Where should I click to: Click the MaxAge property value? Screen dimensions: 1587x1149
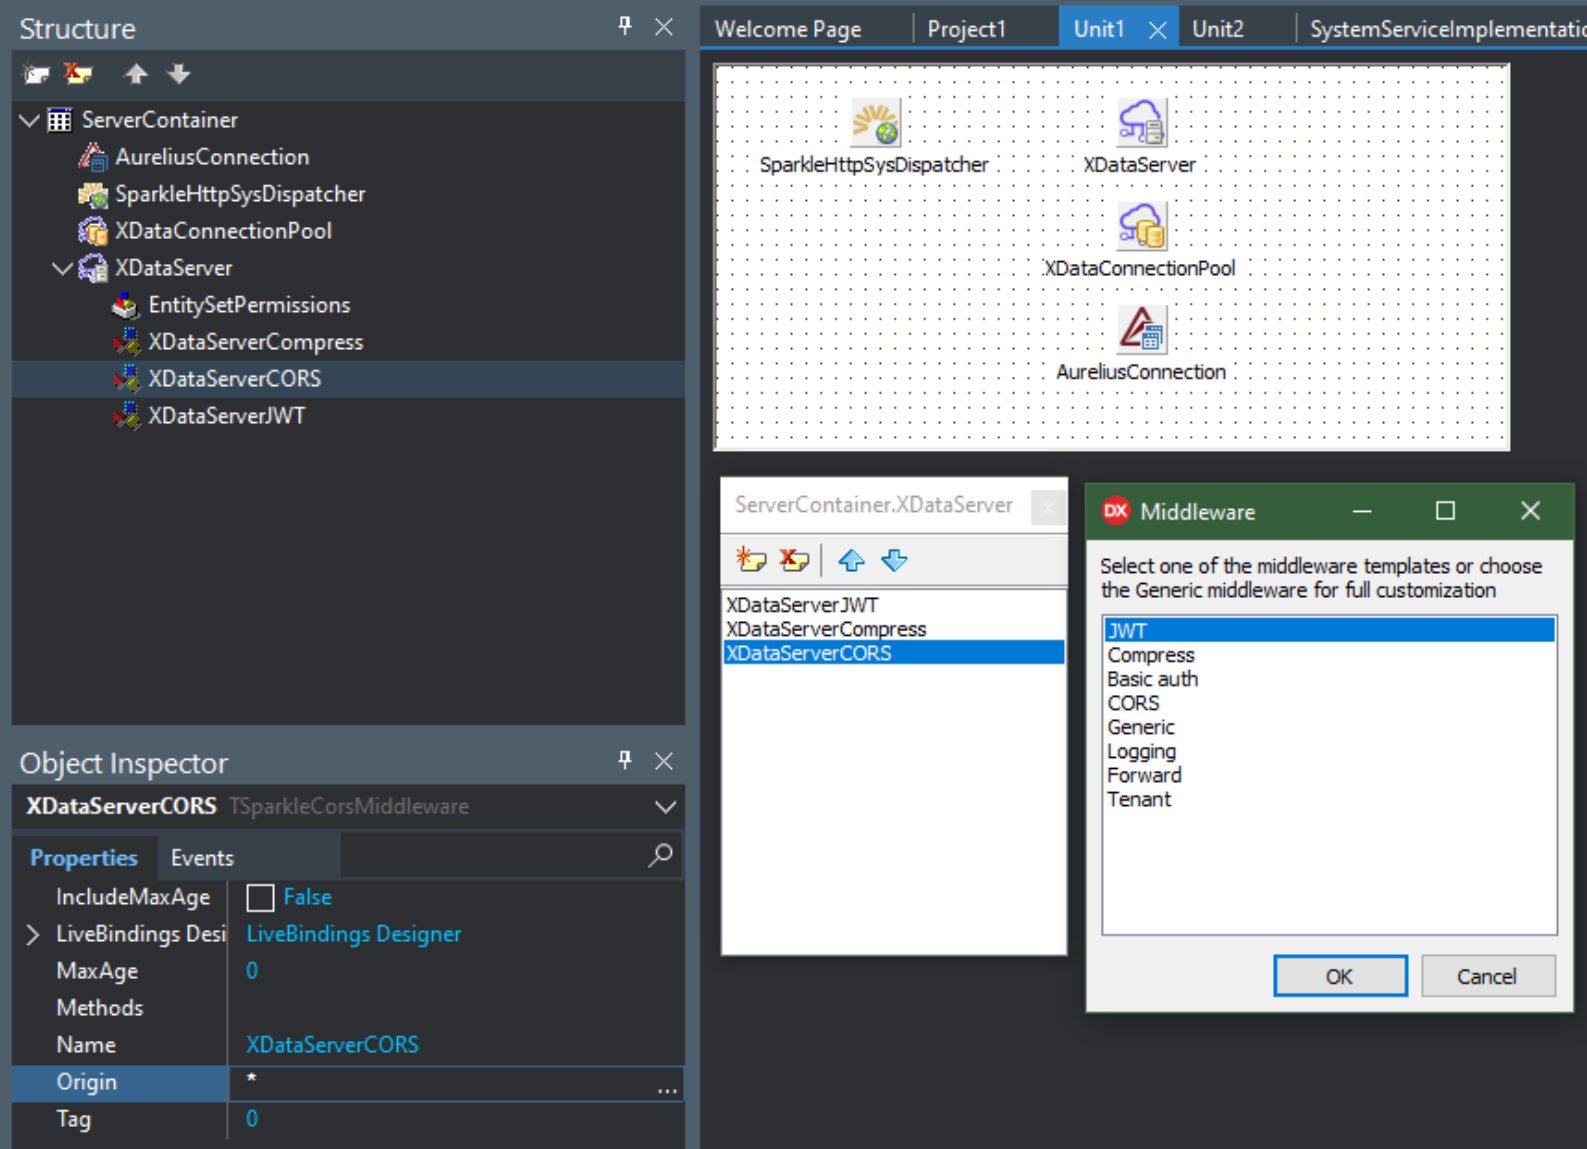[252, 971]
